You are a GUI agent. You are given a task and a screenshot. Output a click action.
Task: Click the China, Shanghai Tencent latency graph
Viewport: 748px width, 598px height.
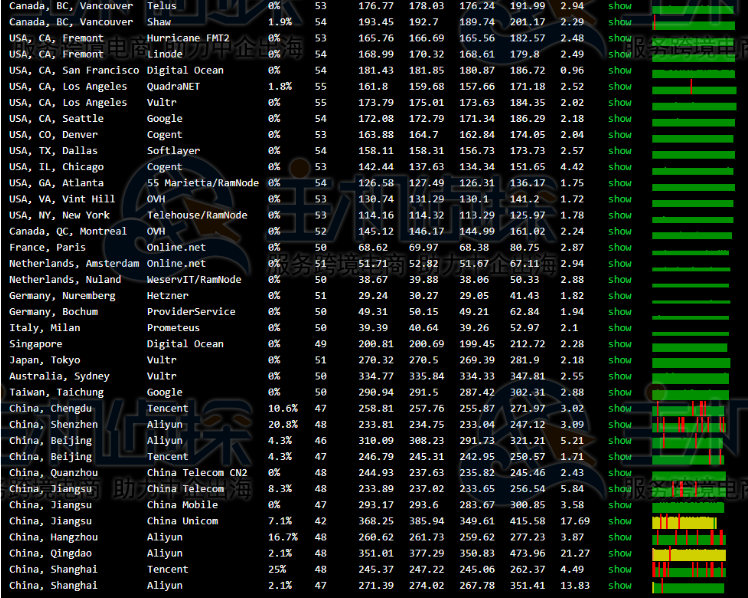[x=690, y=569]
